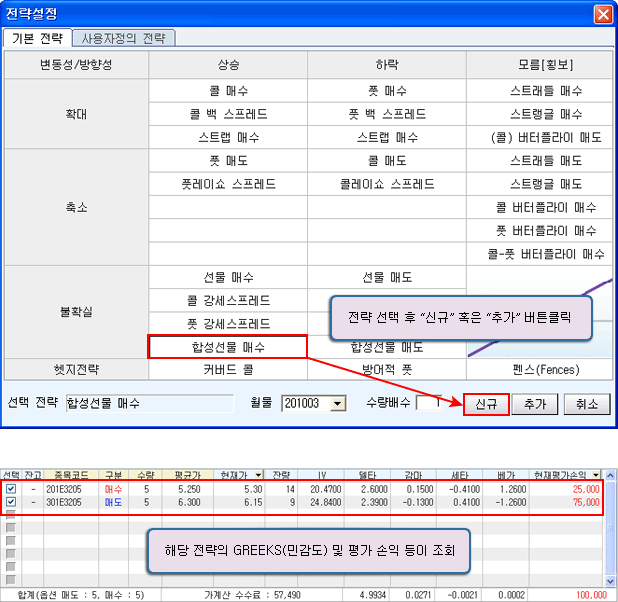Select the 합성선물 매수 strategy cell

227,347
